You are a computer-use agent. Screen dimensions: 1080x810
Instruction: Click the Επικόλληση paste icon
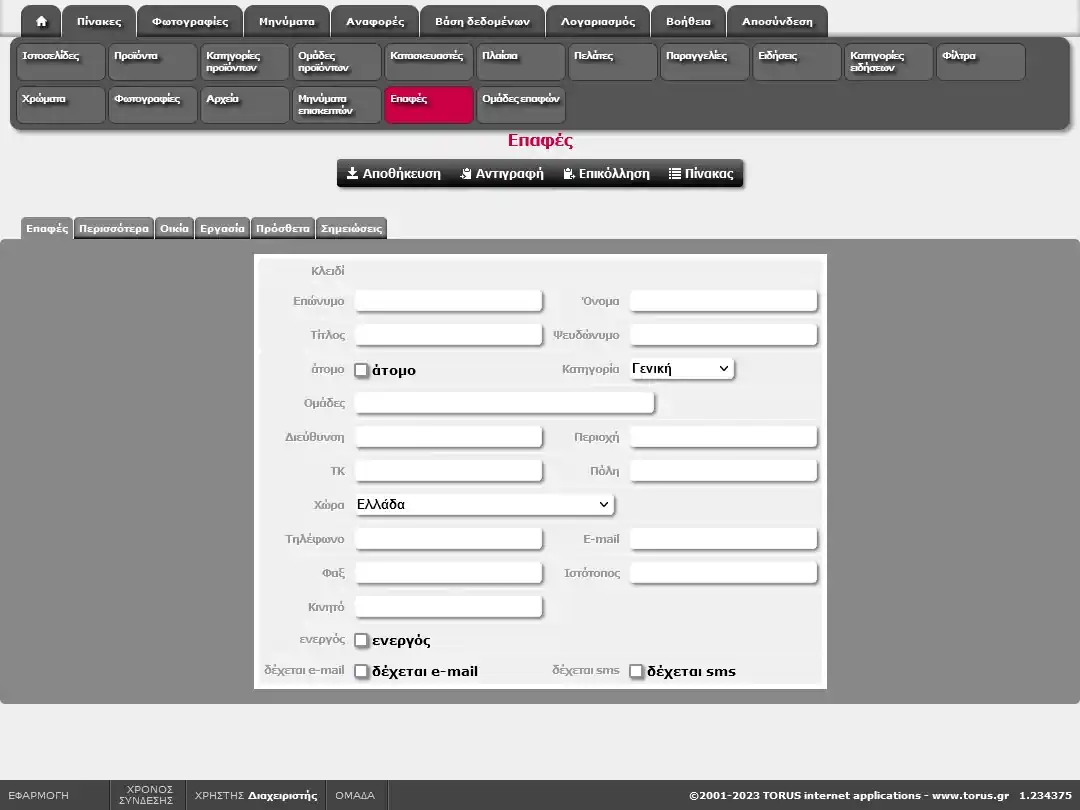click(569, 174)
